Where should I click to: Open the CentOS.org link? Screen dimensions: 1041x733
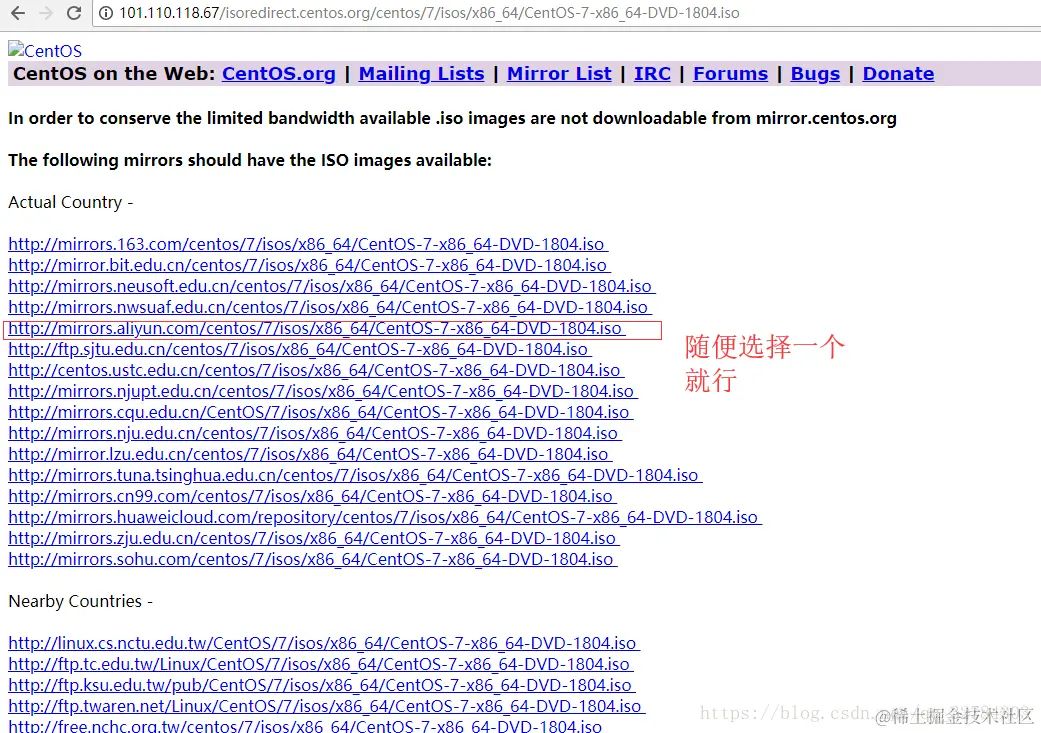[x=279, y=74]
